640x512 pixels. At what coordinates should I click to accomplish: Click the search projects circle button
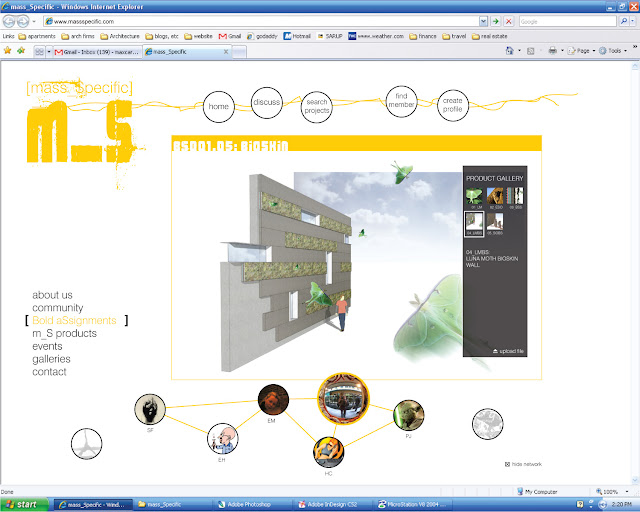coord(317,107)
